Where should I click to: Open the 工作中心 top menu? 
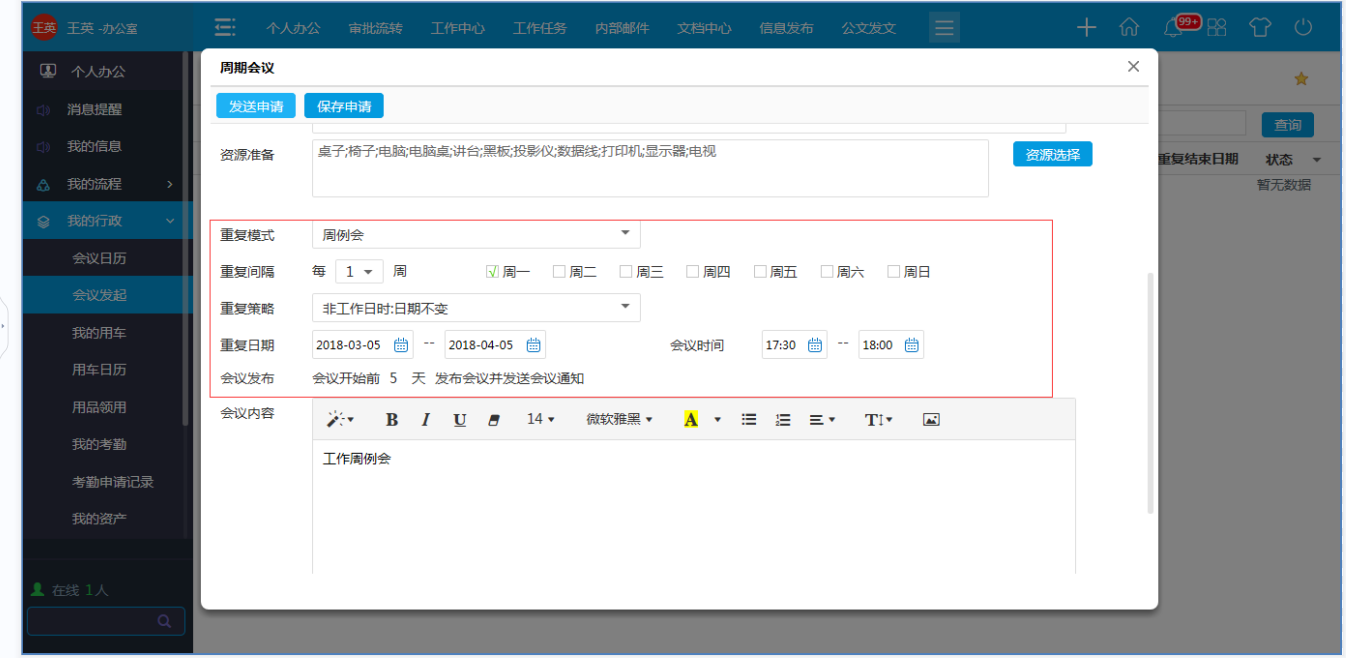pos(458,28)
